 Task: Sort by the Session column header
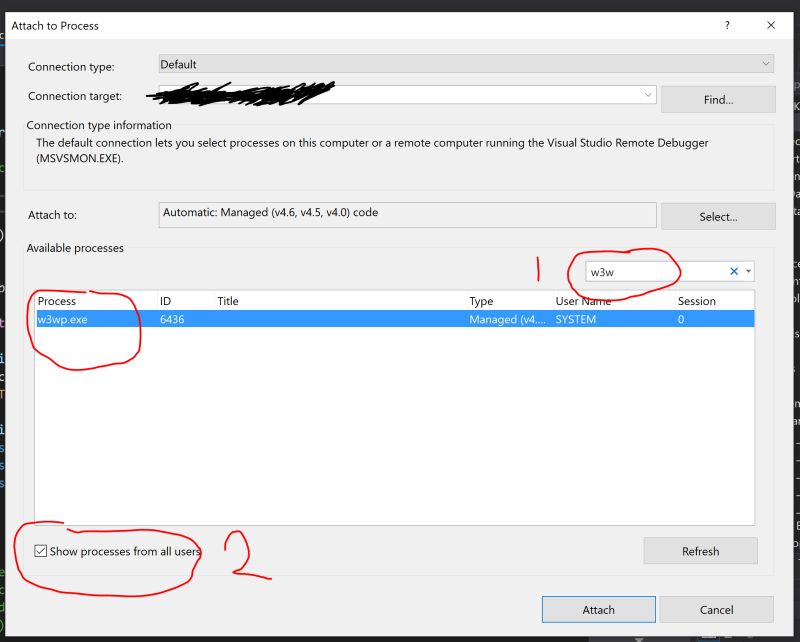(x=697, y=301)
